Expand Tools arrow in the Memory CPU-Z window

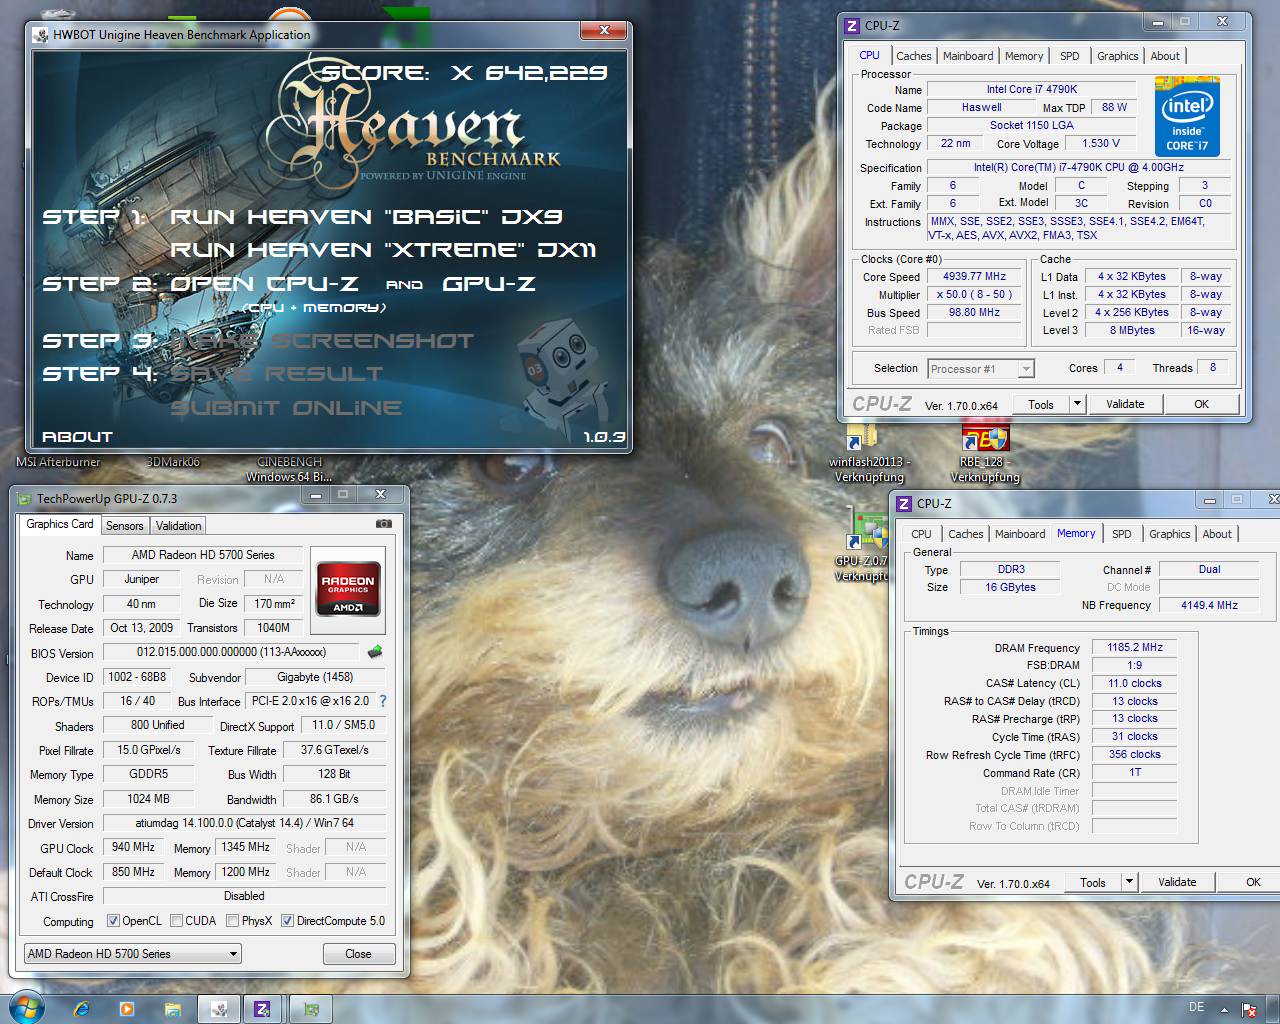(1129, 882)
